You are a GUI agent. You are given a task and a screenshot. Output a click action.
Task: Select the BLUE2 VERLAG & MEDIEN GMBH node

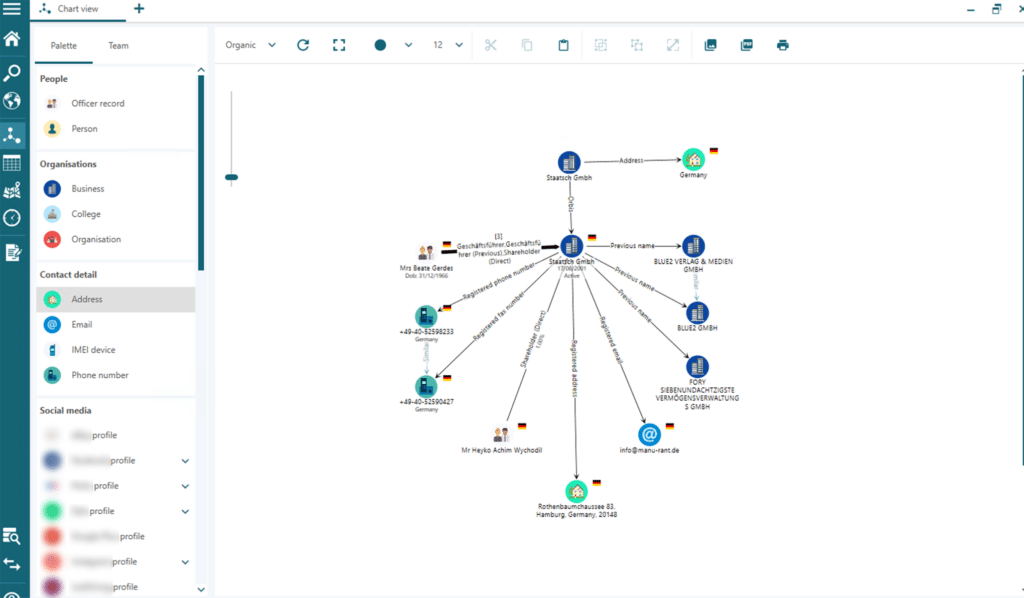(x=693, y=246)
